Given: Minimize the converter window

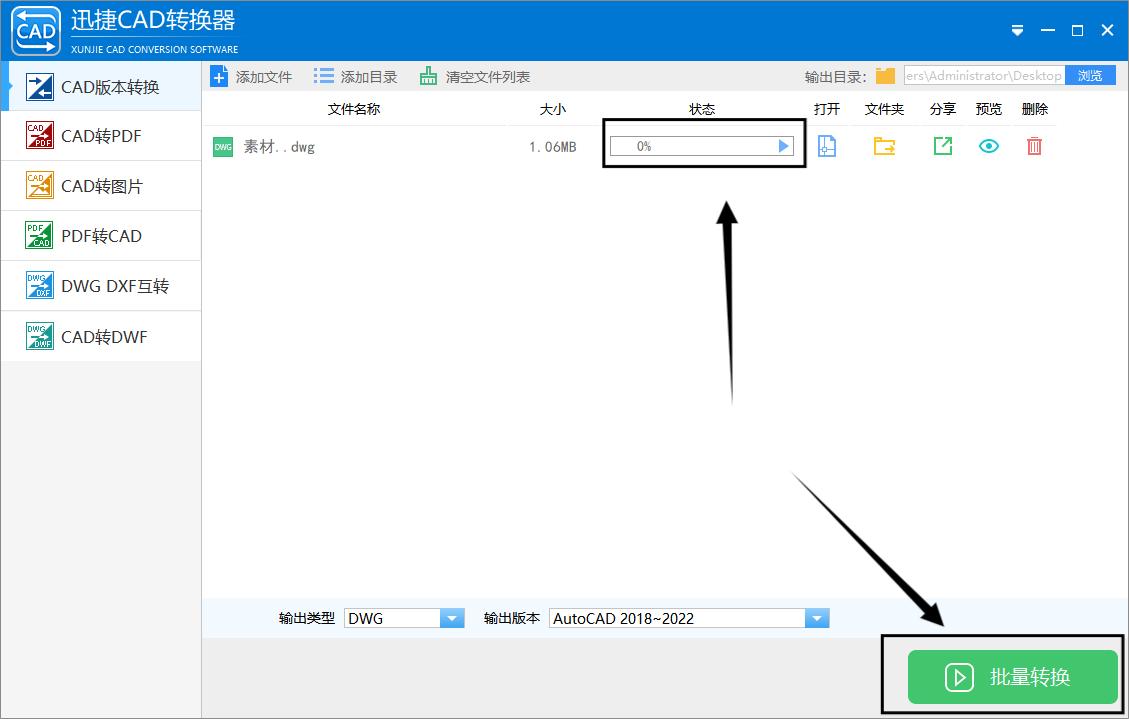Looking at the screenshot, I should click(x=1048, y=30).
